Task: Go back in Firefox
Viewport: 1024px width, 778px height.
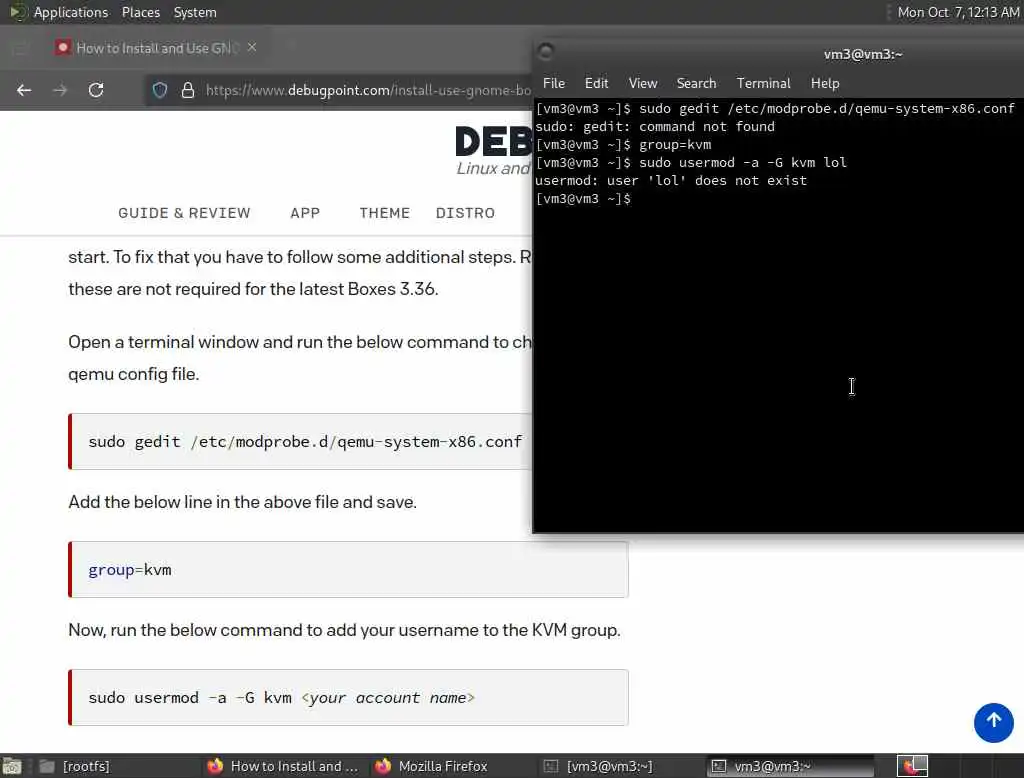Action: (24, 90)
